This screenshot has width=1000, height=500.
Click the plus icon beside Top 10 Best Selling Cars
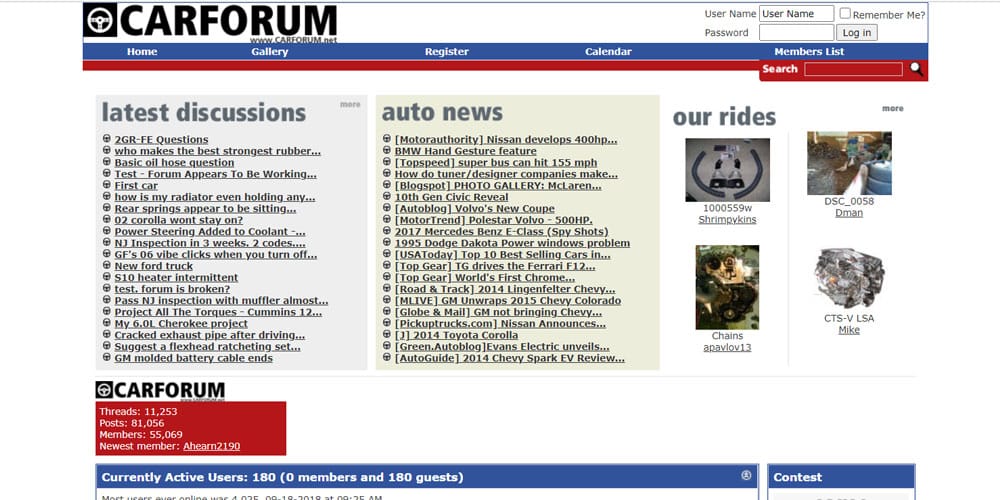click(386, 253)
